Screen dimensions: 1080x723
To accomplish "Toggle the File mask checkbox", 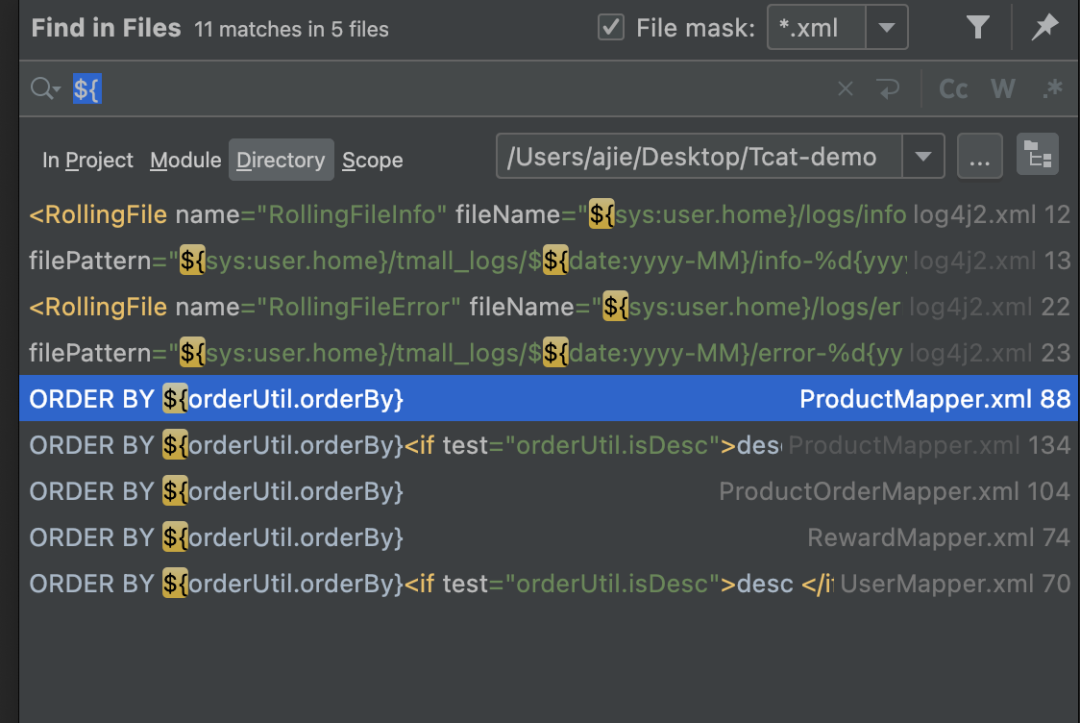I will [610, 28].
